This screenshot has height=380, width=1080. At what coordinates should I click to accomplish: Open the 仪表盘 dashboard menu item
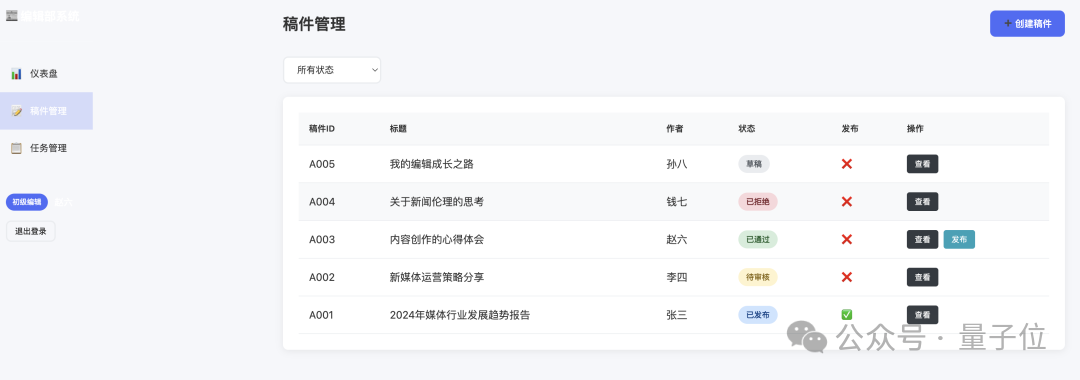pos(46,74)
